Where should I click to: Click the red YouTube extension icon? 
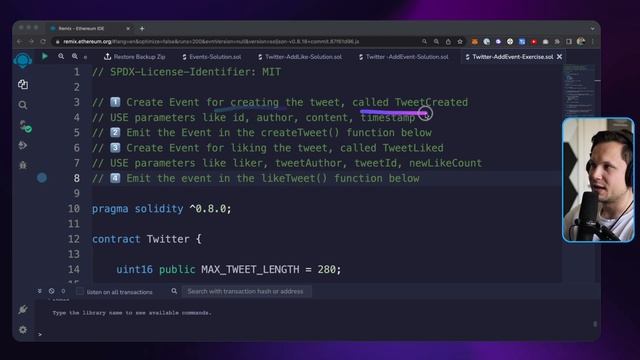tap(533, 42)
